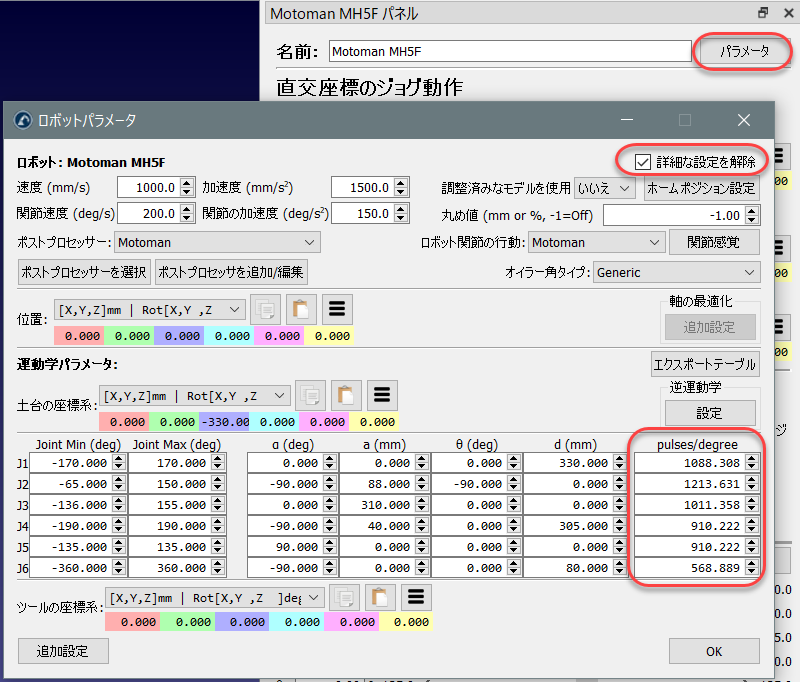Click the J5 α (deg) field 90.000
800x682 pixels.
click(292, 547)
